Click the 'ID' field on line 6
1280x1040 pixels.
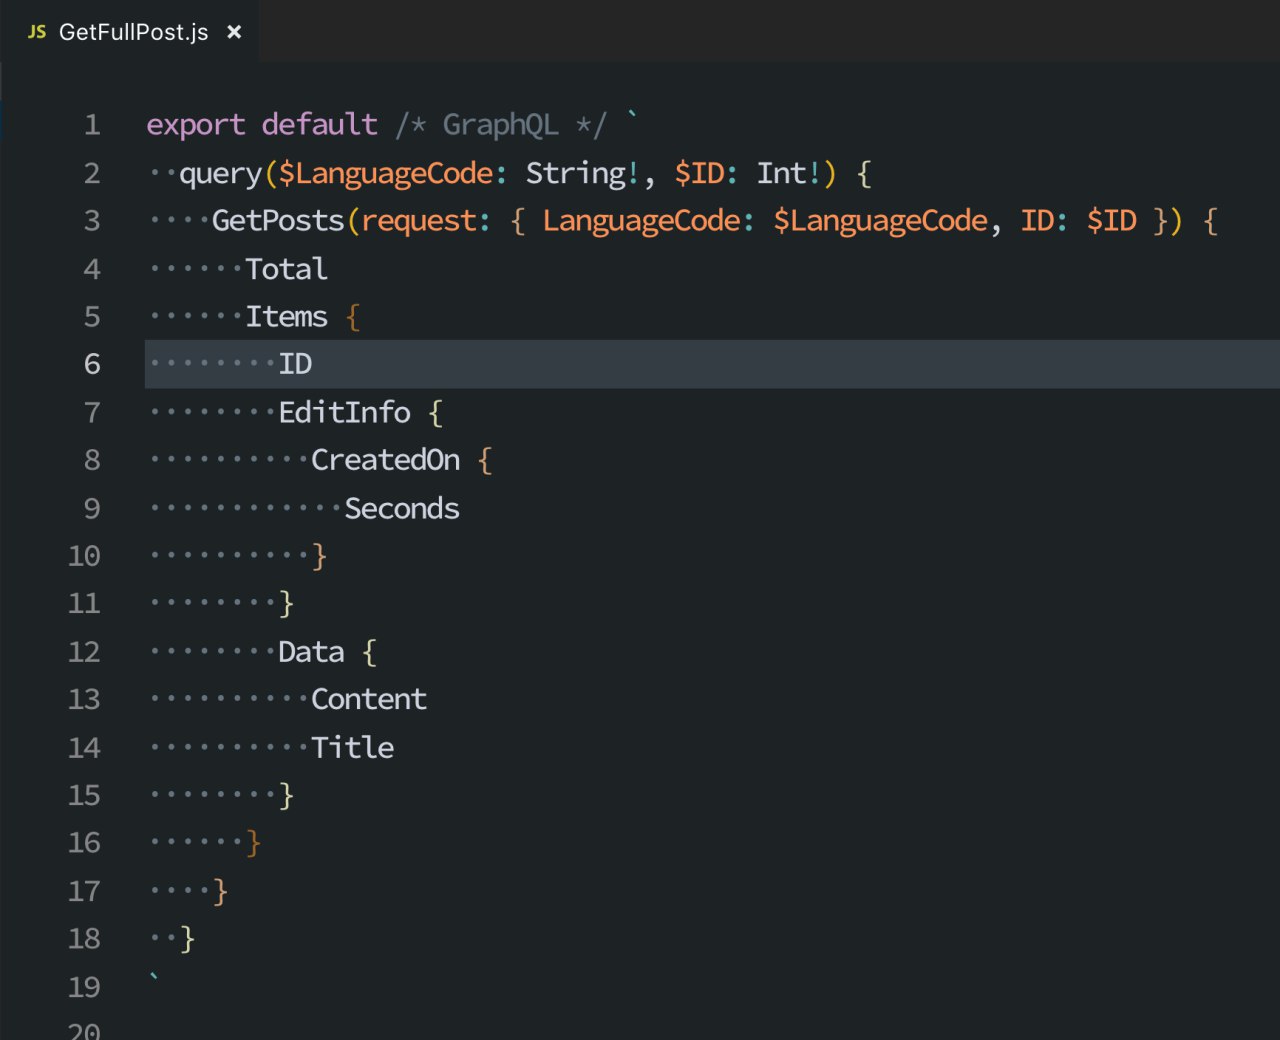pyautogui.click(x=295, y=364)
